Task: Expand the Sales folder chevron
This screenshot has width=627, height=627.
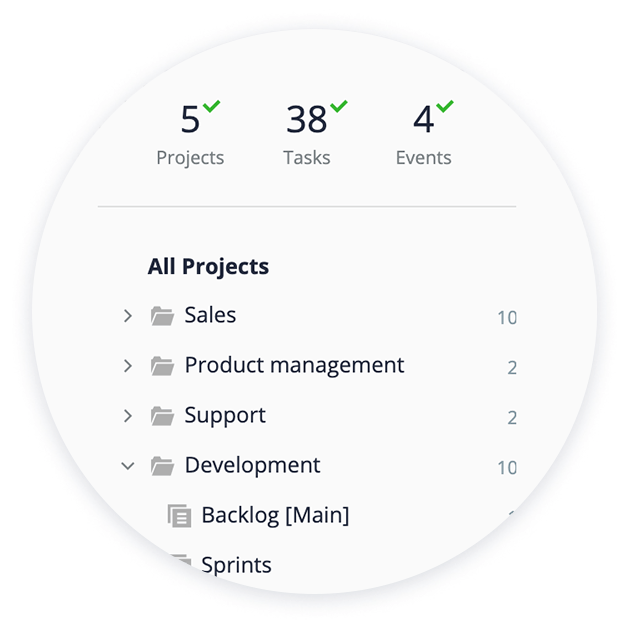Action: click(x=128, y=316)
